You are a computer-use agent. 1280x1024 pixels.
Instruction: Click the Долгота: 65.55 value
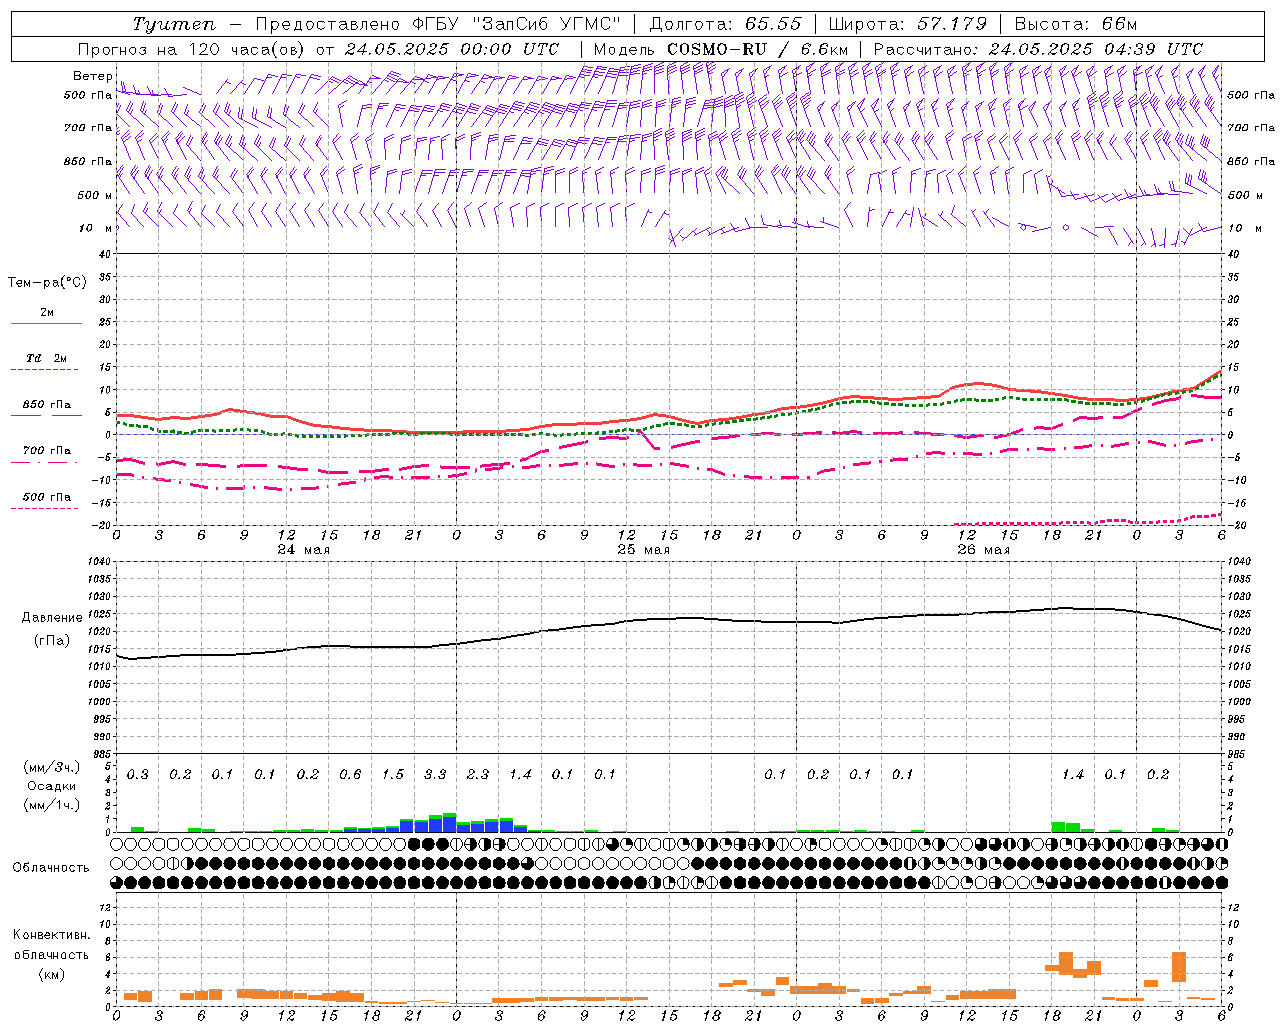(725, 24)
